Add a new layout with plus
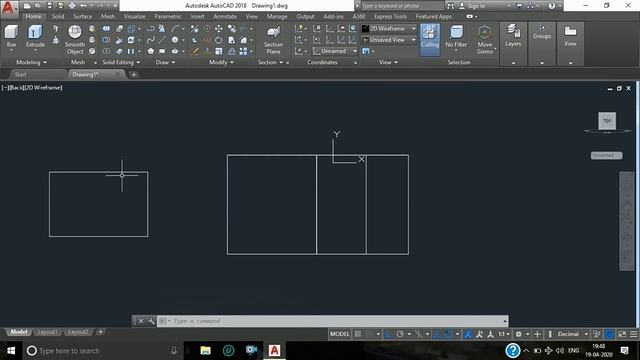The image size is (640, 360). tap(100, 332)
